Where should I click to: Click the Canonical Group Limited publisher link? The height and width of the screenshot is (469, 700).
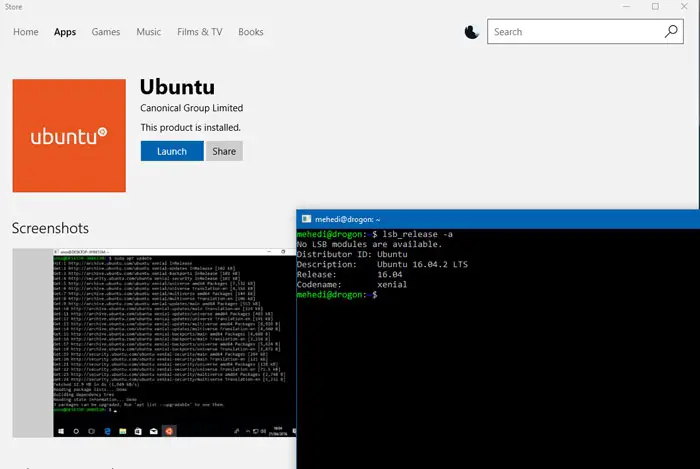192,108
